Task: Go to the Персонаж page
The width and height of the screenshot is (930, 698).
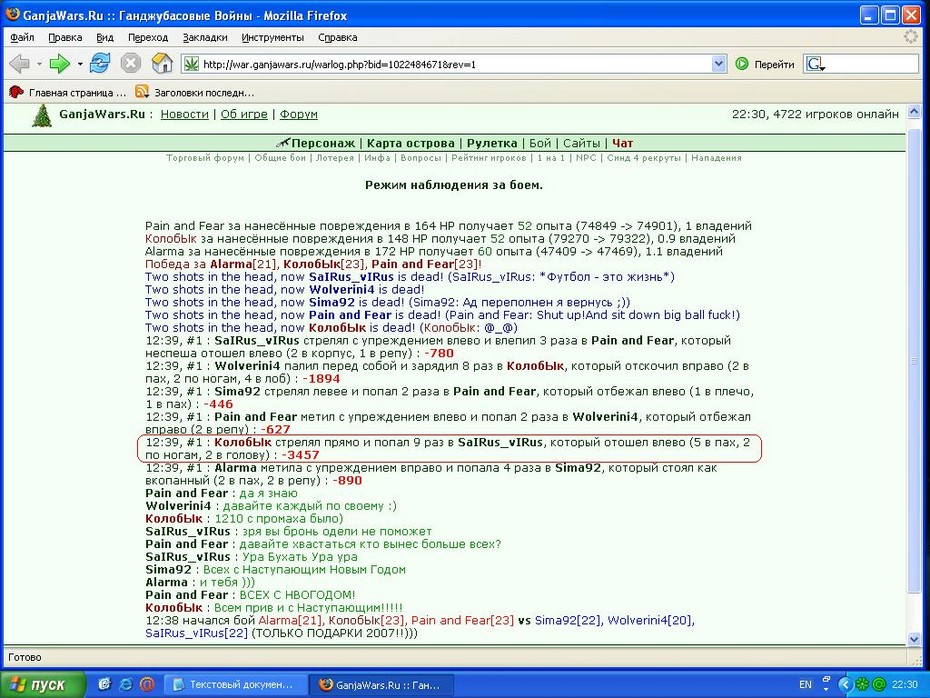Action: (x=323, y=143)
